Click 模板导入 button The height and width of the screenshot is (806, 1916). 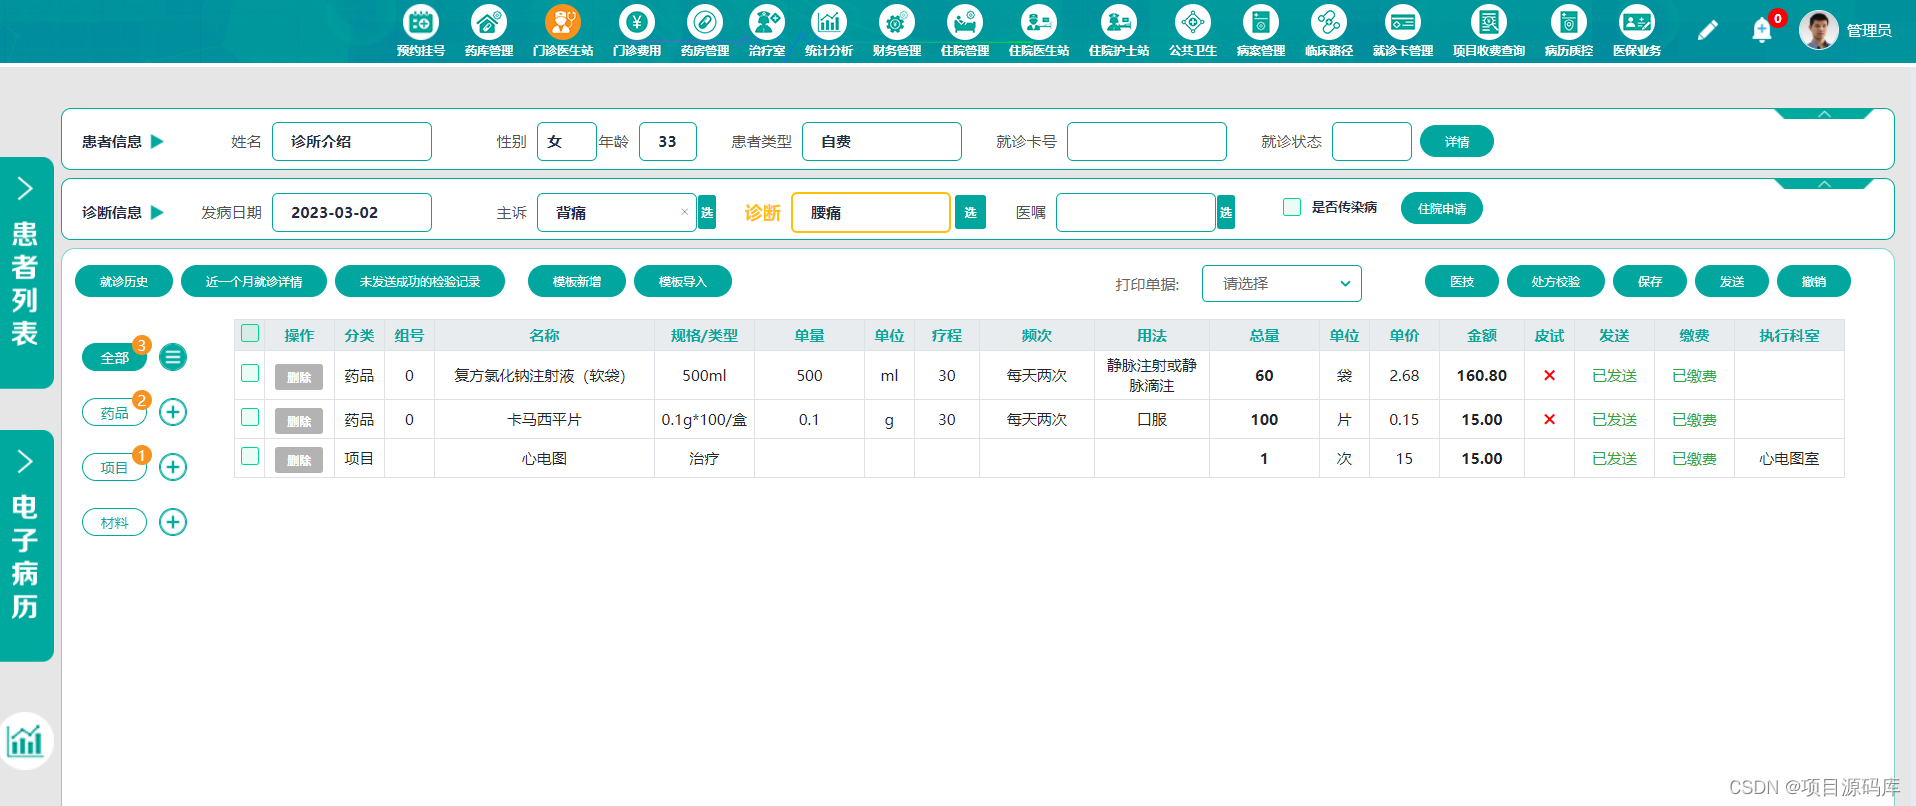[683, 281]
